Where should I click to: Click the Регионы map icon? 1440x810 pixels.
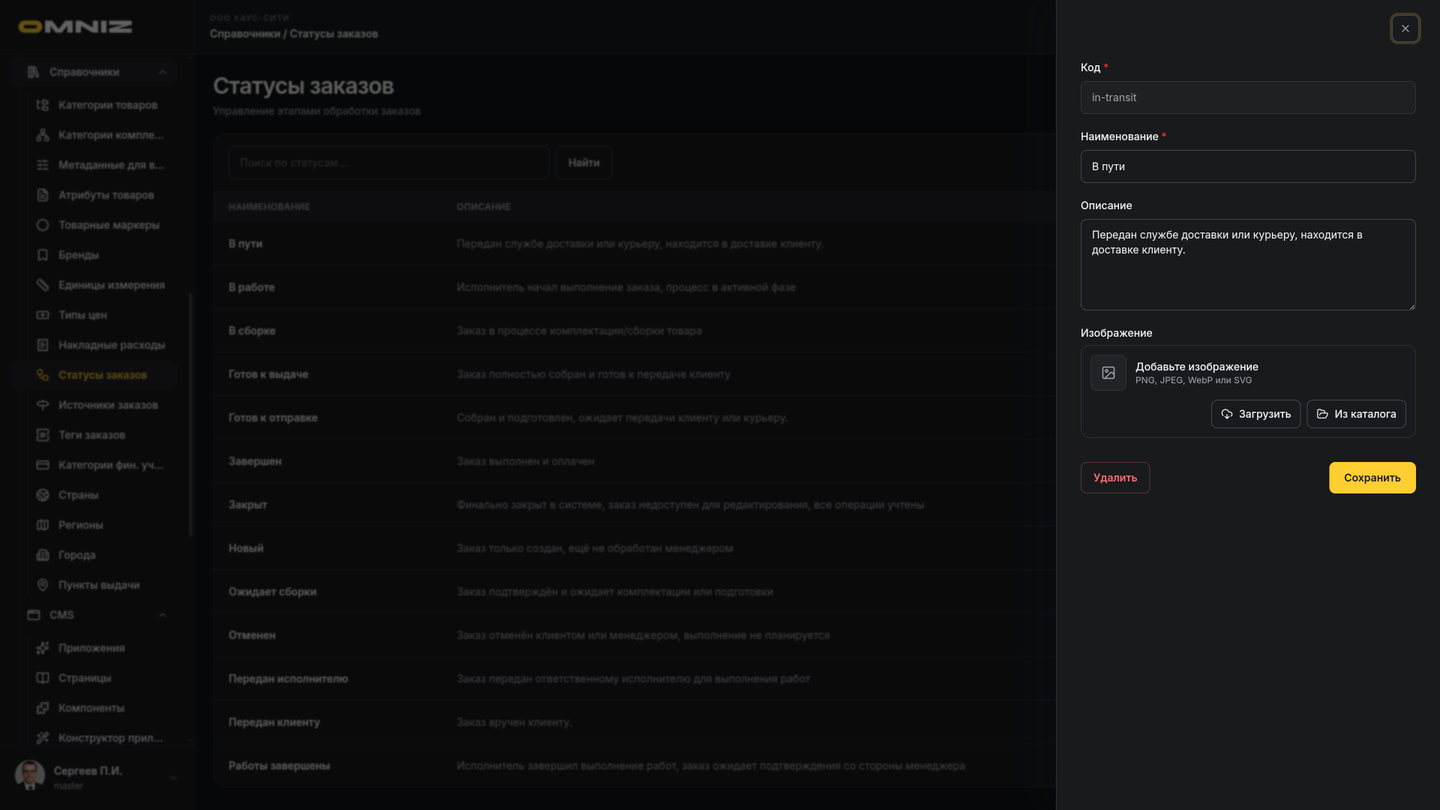click(x=42, y=525)
